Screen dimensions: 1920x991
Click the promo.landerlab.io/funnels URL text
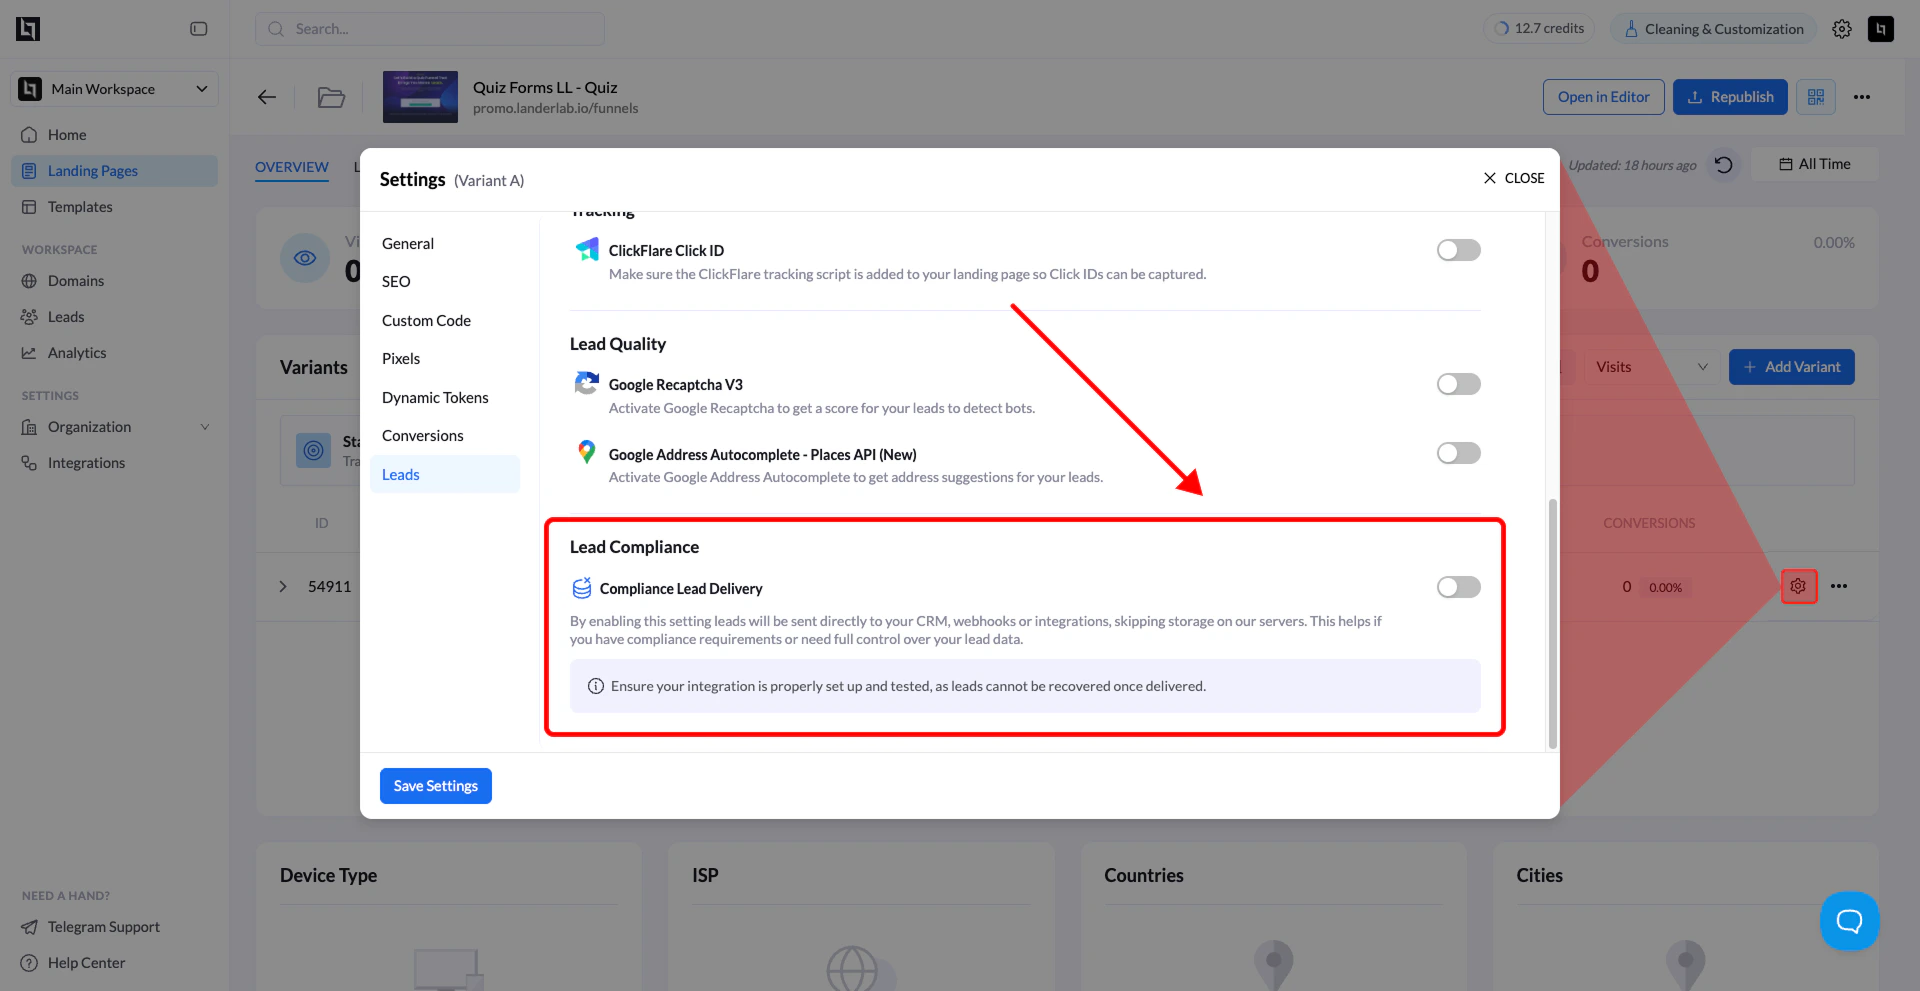(x=555, y=108)
